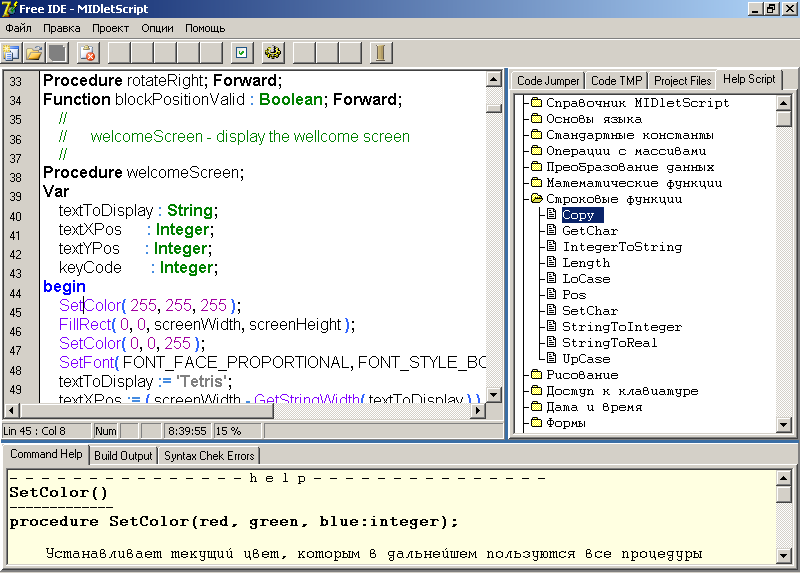This screenshot has width=800, height=573.
Task: Expand the Основы языка folder
Action: pos(593,119)
